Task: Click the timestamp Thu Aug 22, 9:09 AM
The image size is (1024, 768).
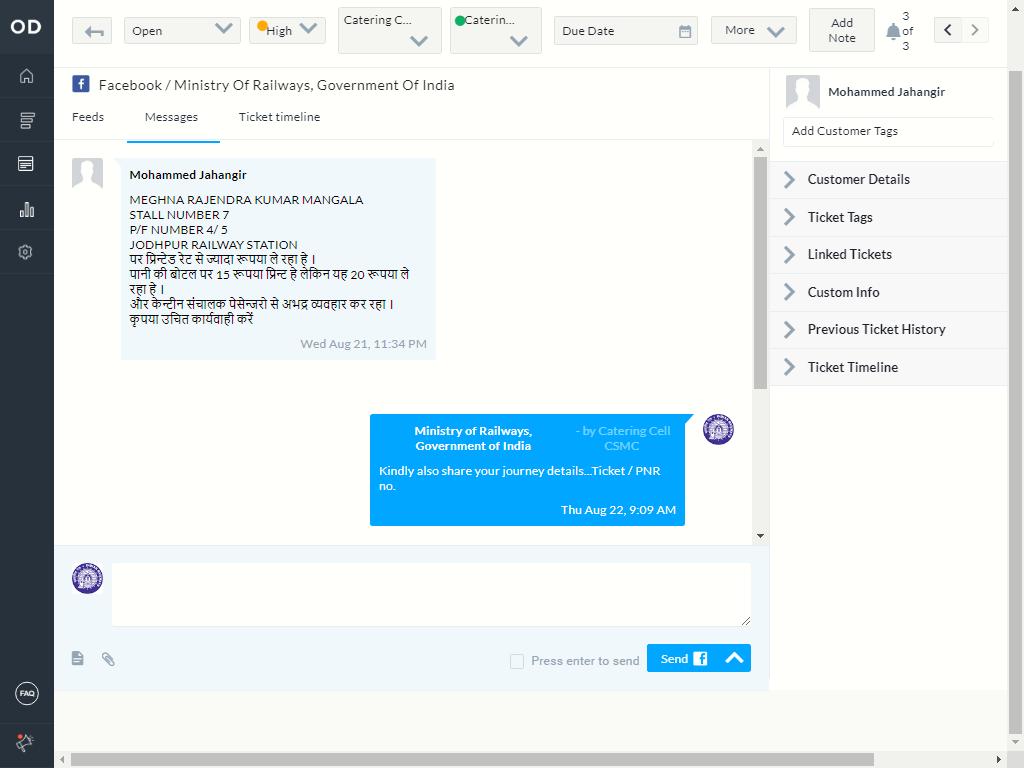Action: point(618,510)
